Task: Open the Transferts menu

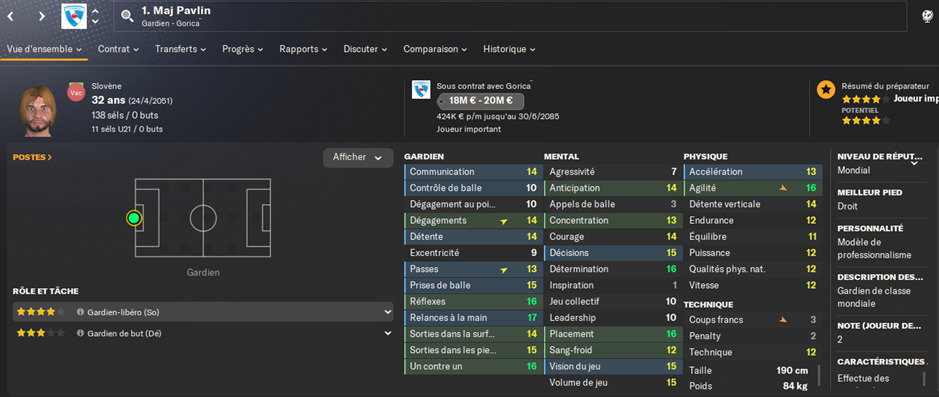Action: pyautogui.click(x=180, y=49)
